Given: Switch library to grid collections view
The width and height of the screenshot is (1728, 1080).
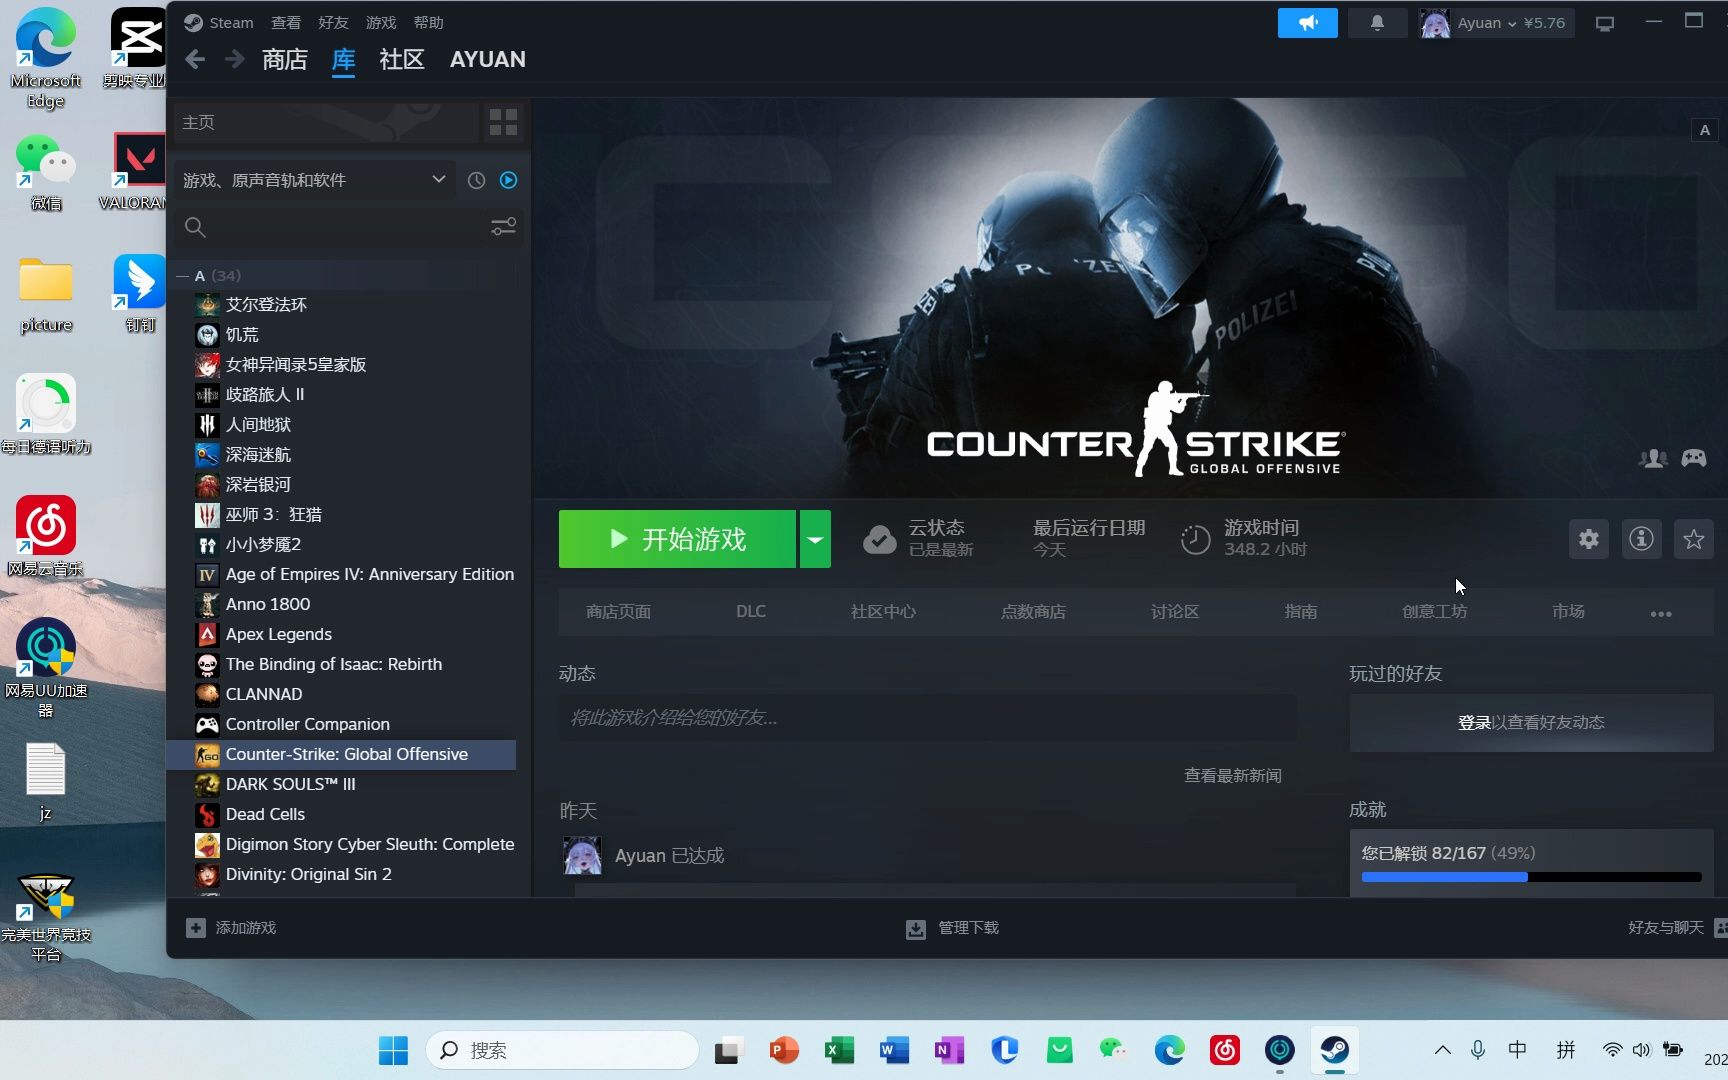Looking at the screenshot, I should [503, 122].
